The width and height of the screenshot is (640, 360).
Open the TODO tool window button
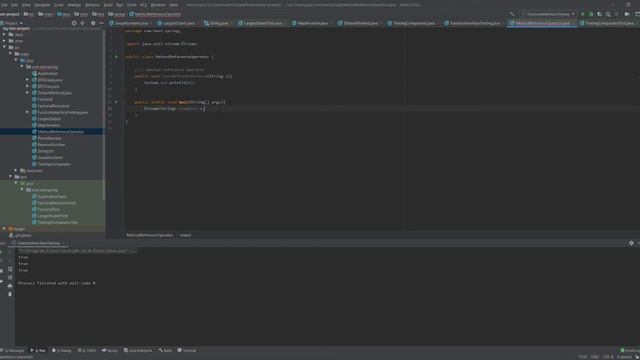87,350
